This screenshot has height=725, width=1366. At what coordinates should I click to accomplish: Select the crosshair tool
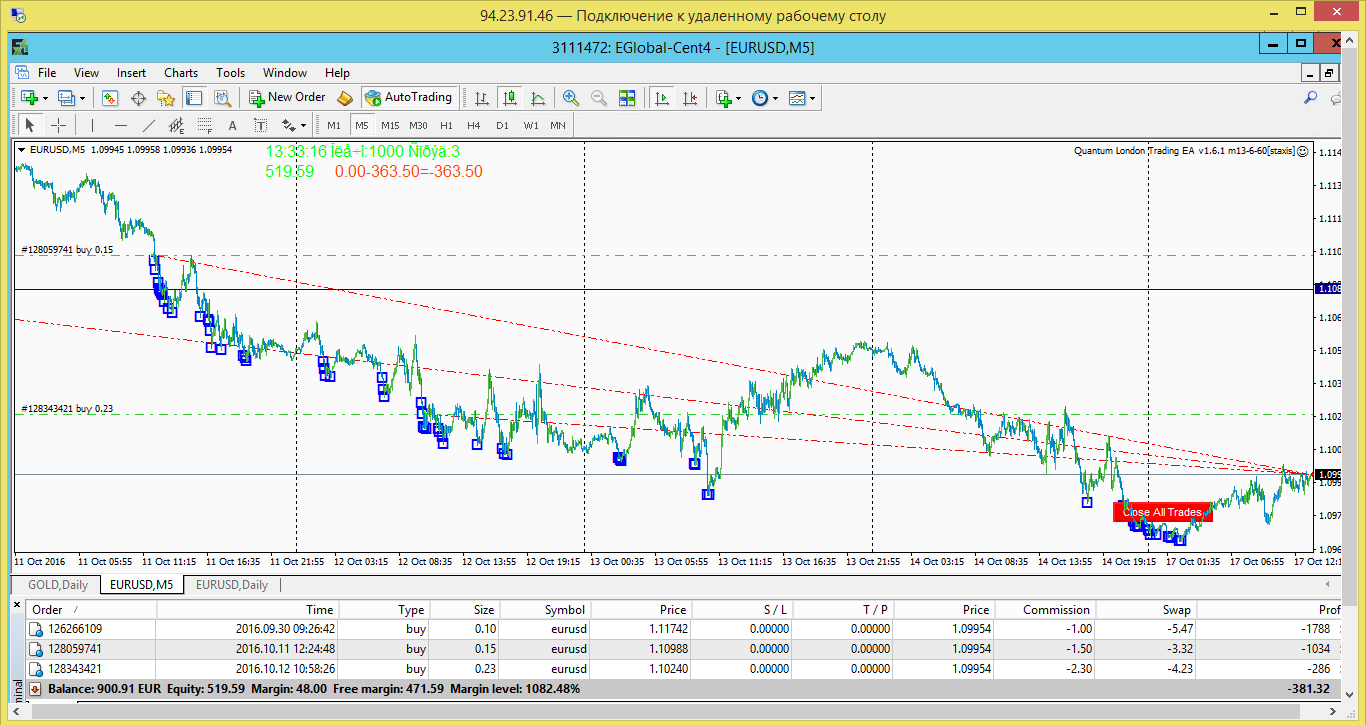[x=58, y=125]
